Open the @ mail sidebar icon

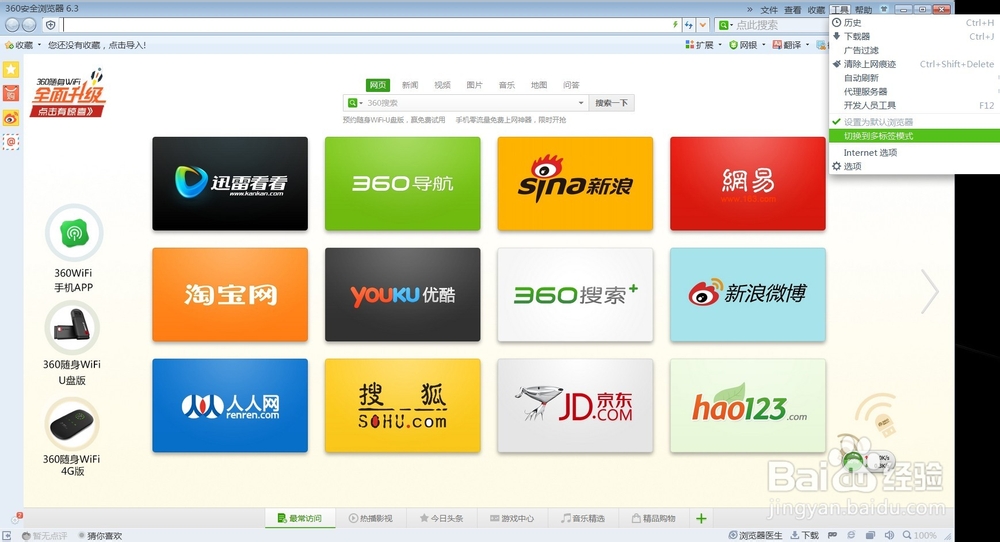point(11,142)
